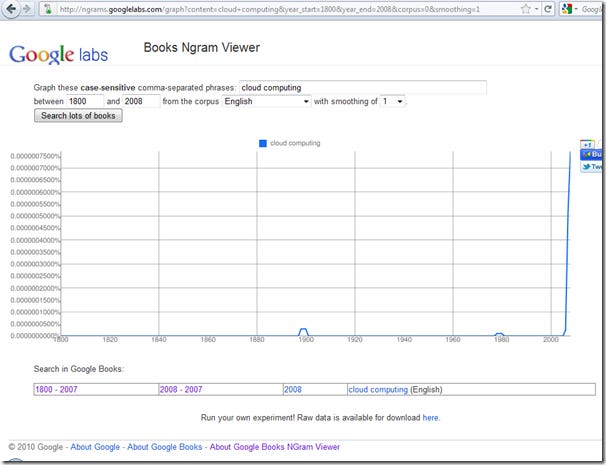Edit the start year field 1800
This screenshot has width=606, height=465.
click(85, 101)
